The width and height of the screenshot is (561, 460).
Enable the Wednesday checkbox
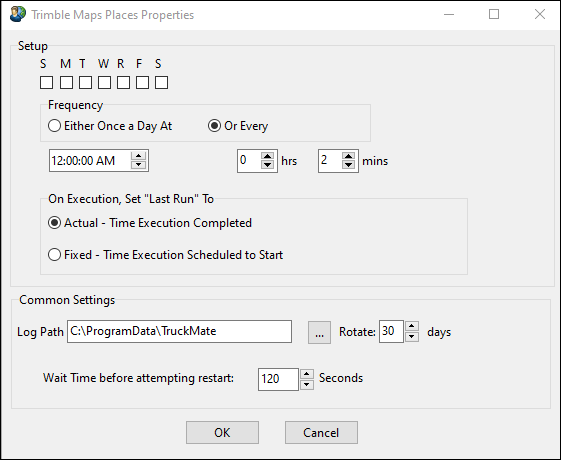104,82
